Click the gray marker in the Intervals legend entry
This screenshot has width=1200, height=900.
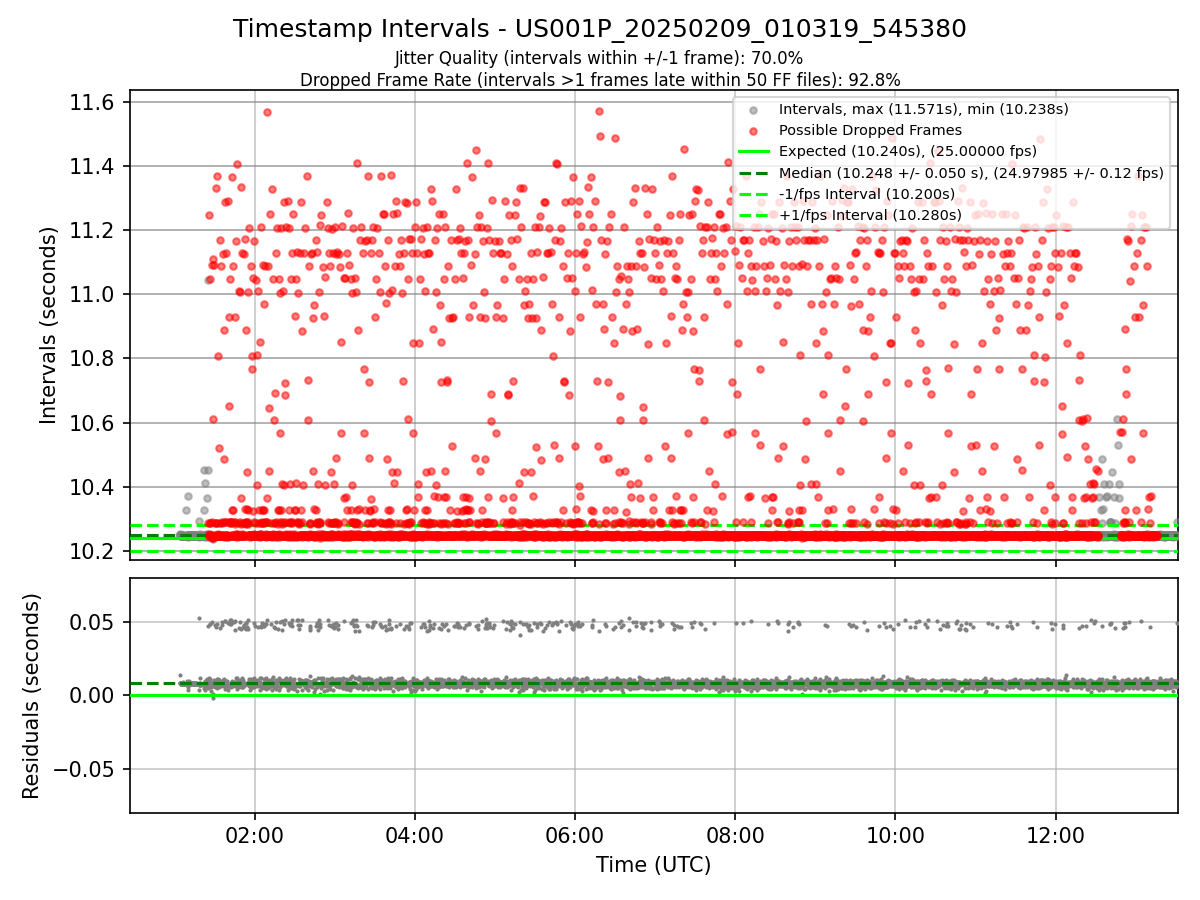(x=755, y=110)
